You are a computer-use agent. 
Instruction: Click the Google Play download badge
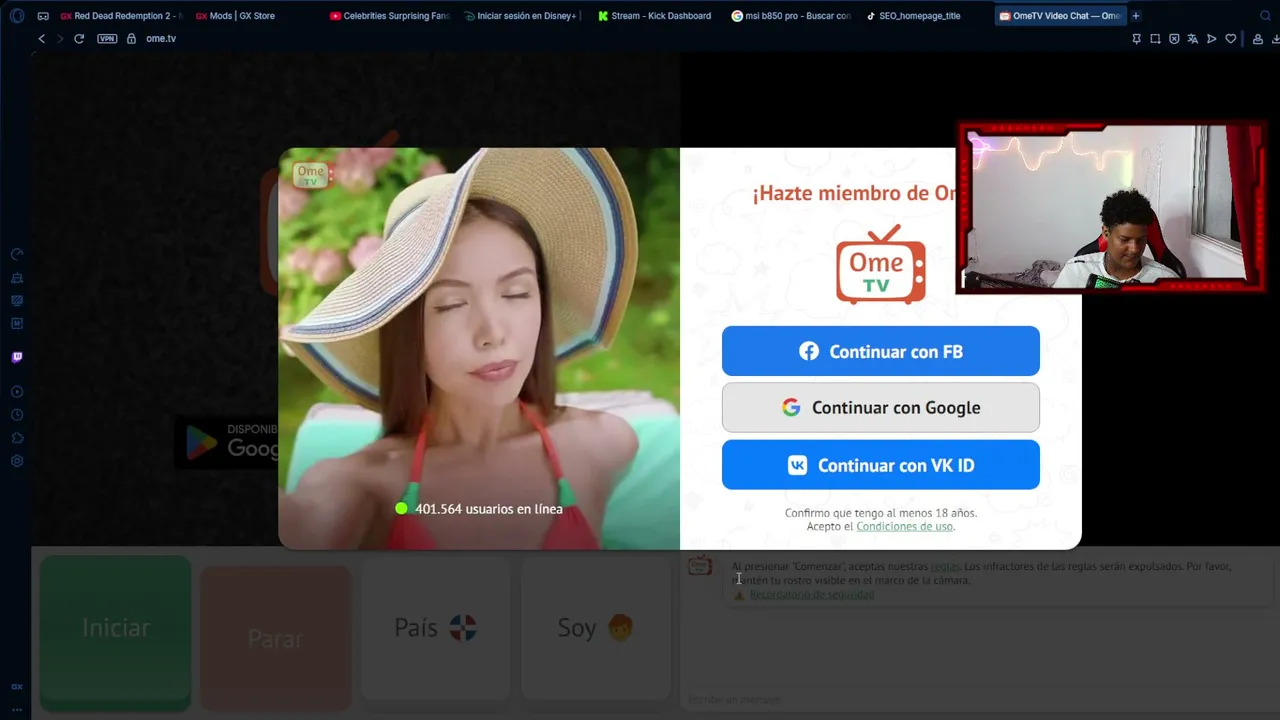(228, 442)
